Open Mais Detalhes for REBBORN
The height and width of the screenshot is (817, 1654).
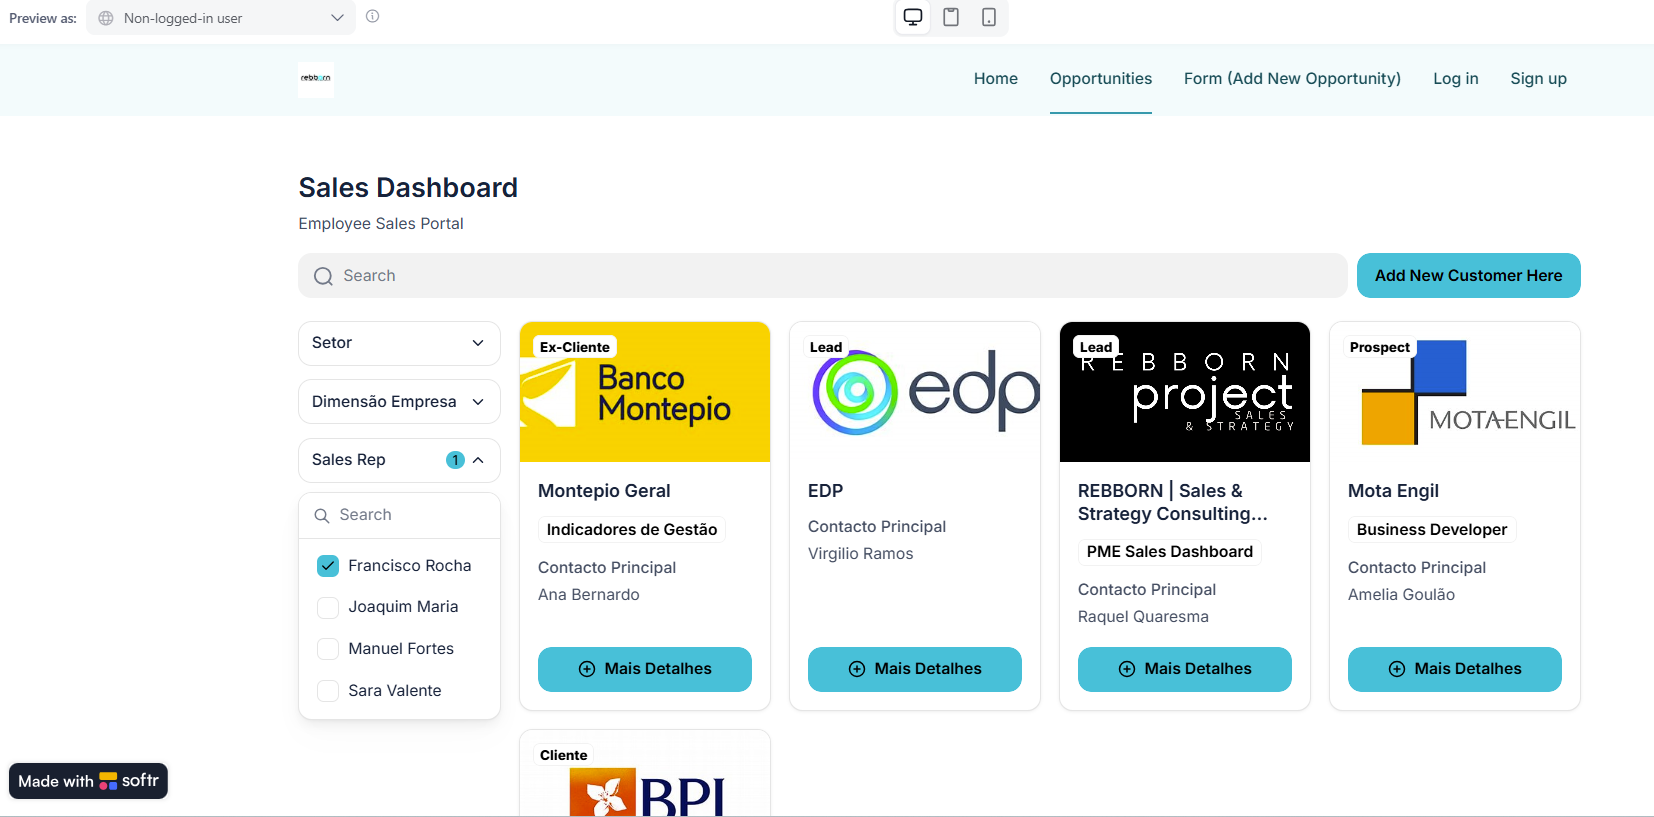[1185, 669]
